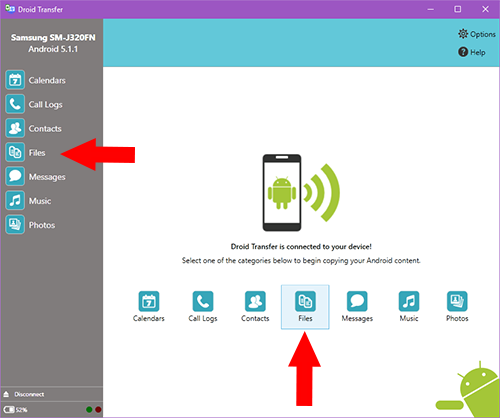Click the Disconnect eject icon
The width and height of the screenshot is (500, 418).
6,394
